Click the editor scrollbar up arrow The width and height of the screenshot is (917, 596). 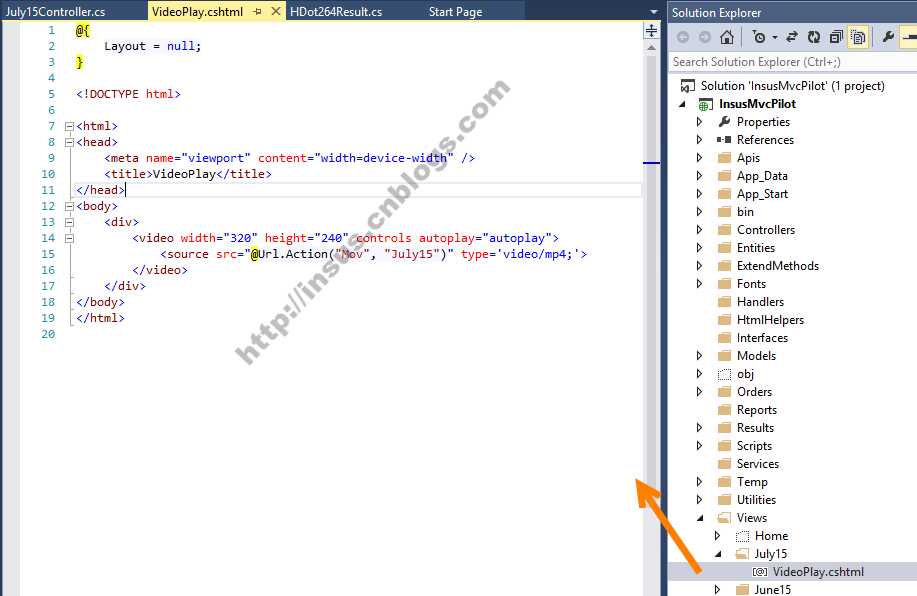[651, 49]
